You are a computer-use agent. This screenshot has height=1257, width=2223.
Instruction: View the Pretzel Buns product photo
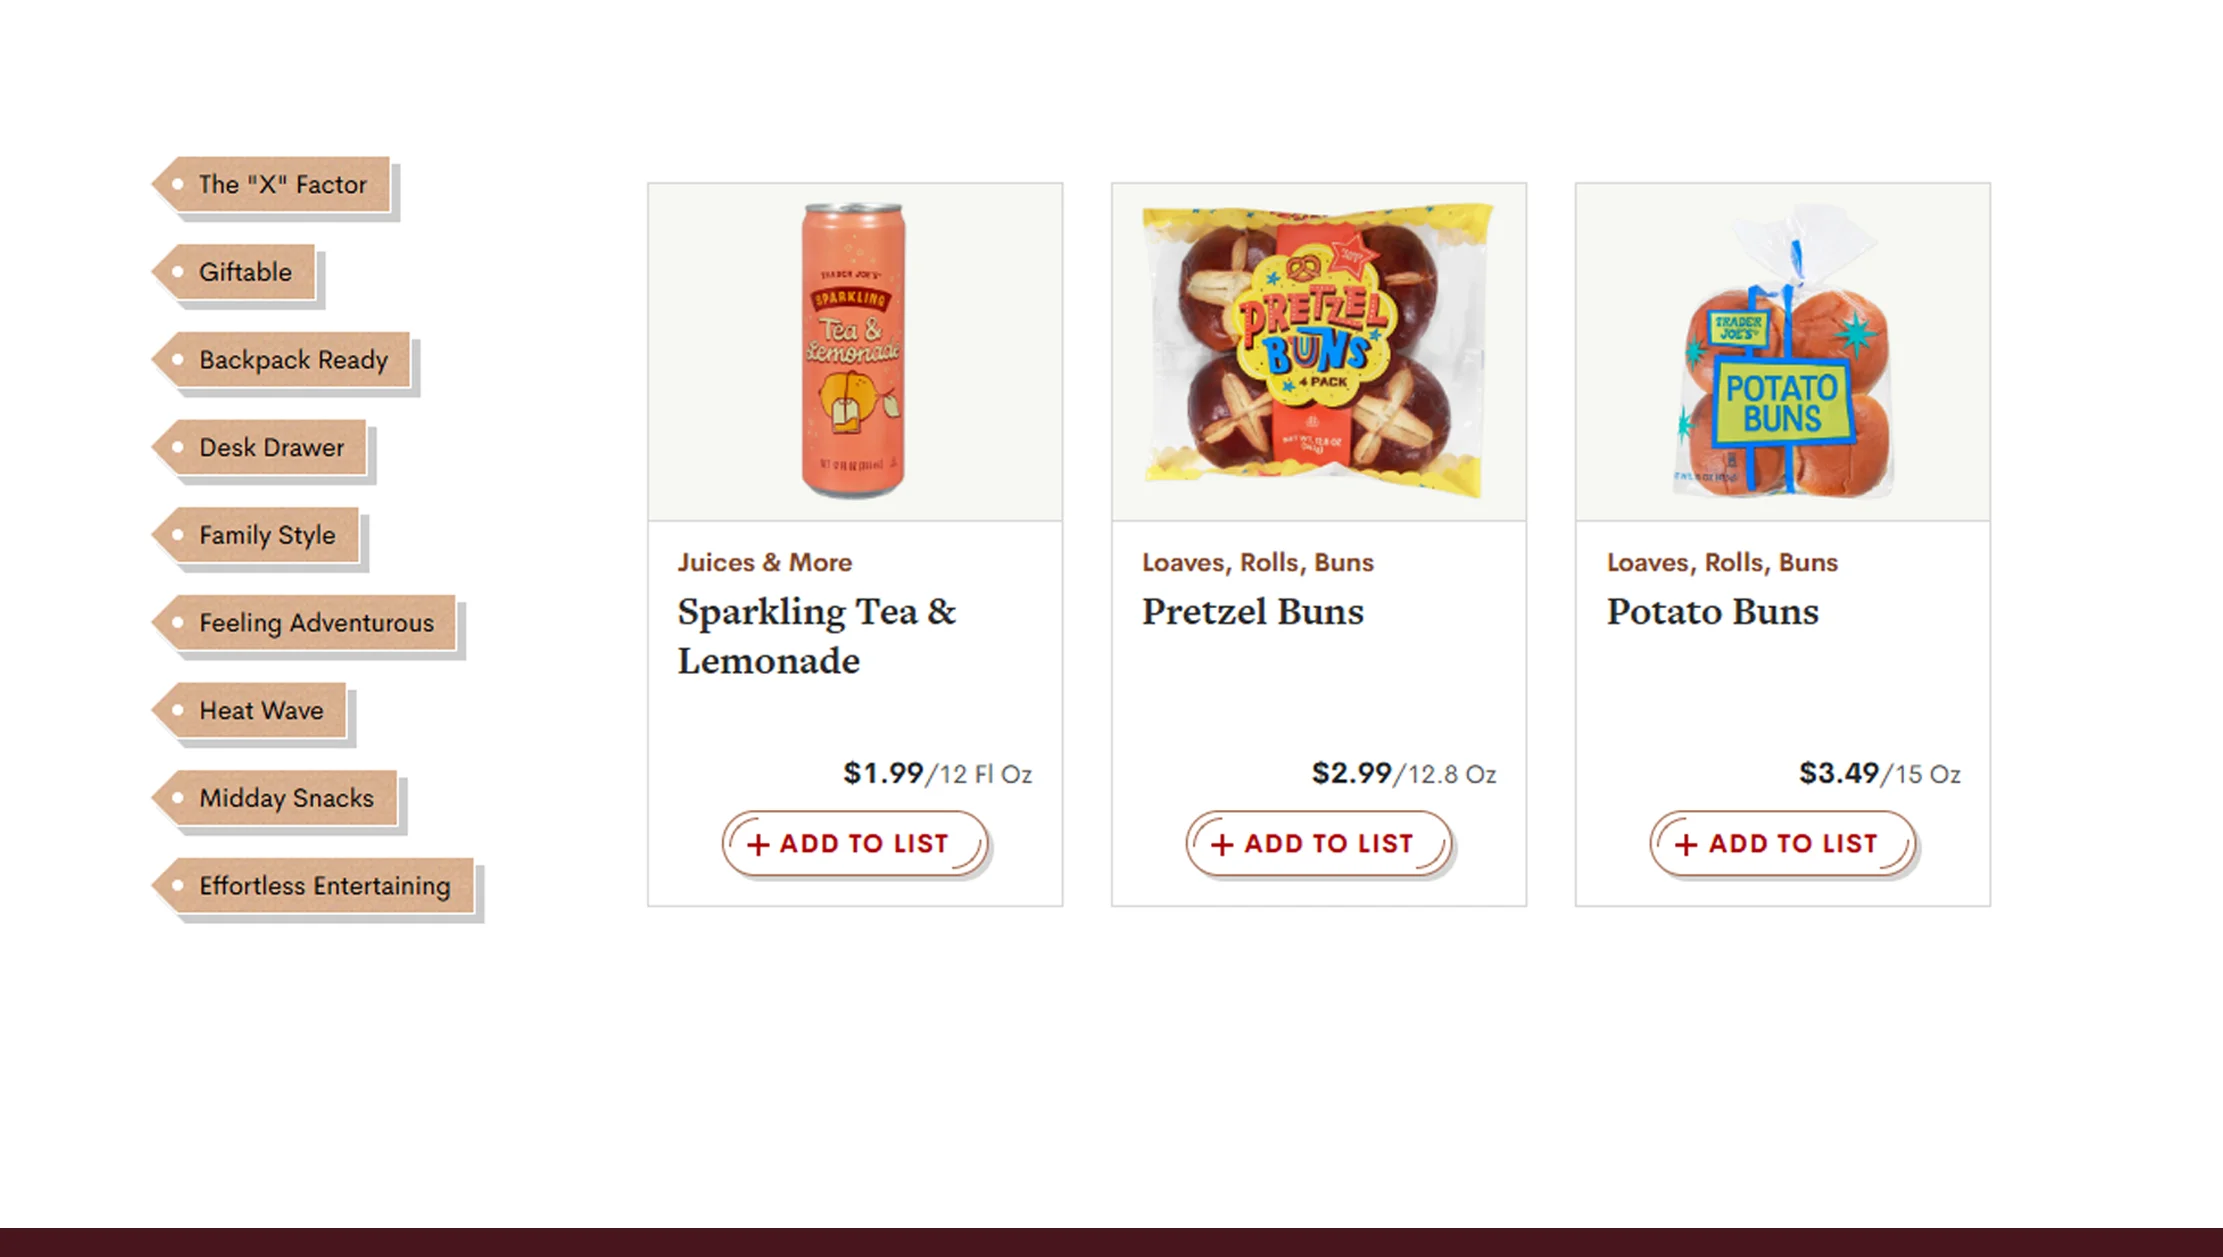[x=1318, y=351]
